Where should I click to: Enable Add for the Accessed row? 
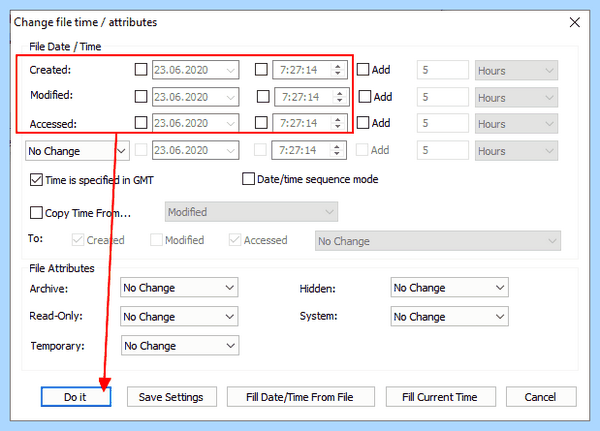tap(363, 123)
